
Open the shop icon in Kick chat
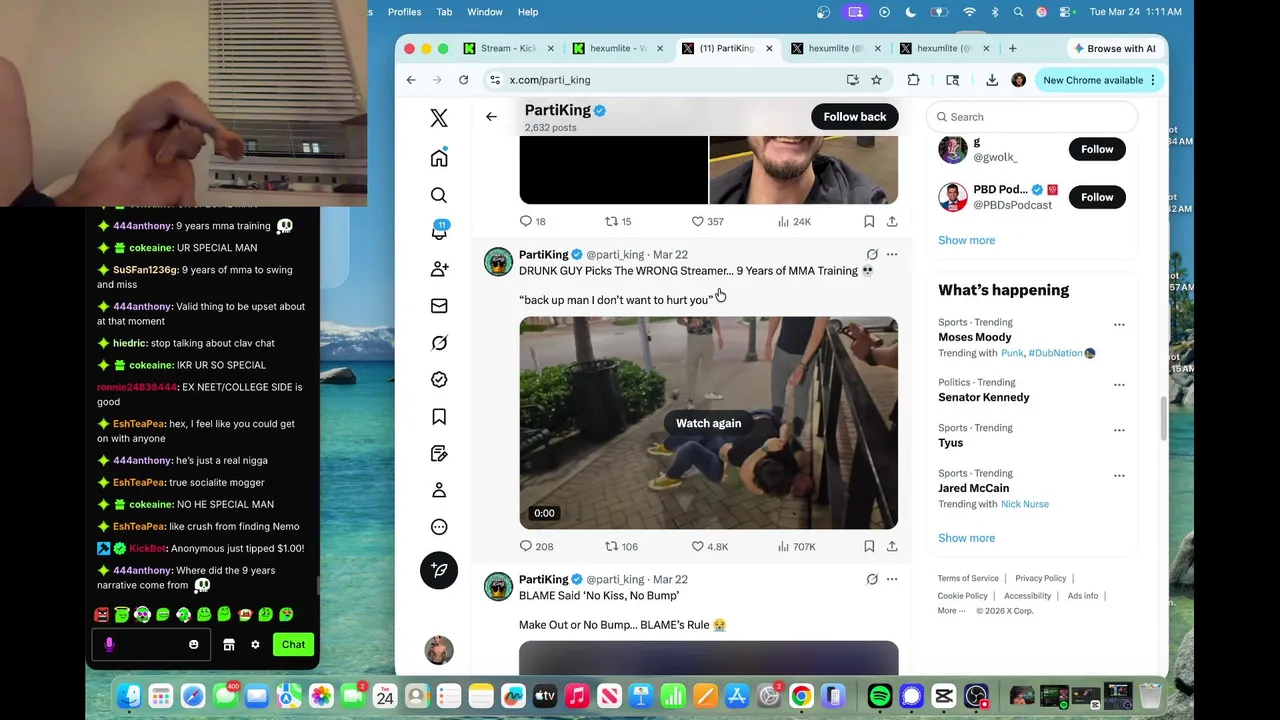pos(229,645)
